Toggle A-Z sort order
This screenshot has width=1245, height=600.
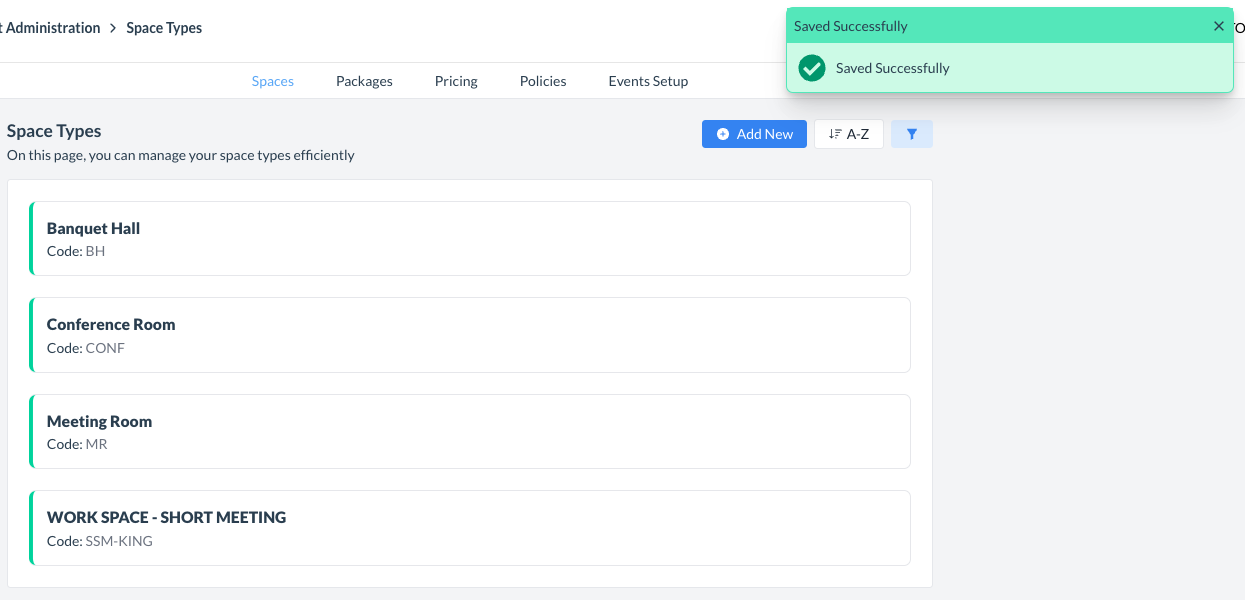click(849, 134)
